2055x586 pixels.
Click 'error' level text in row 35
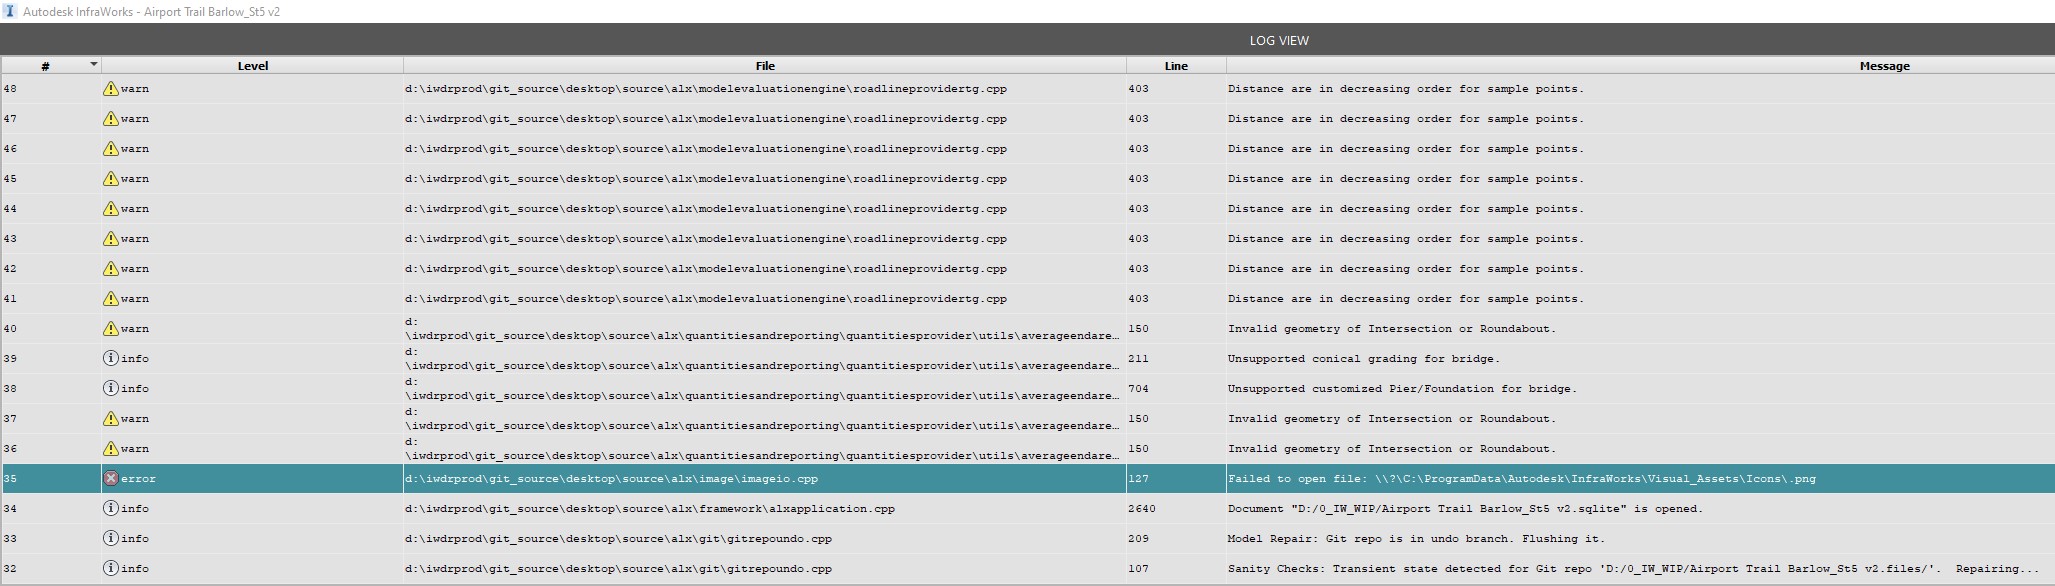click(x=138, y=478)
